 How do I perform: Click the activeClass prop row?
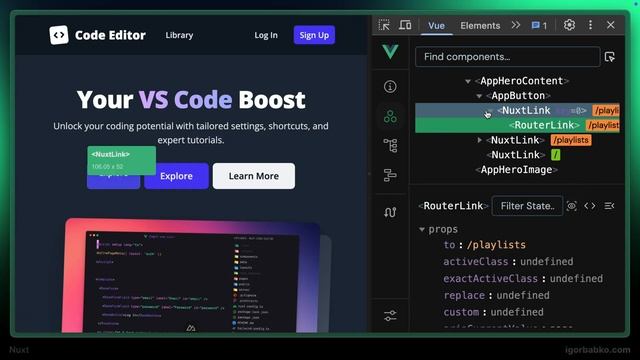(508, 262)
